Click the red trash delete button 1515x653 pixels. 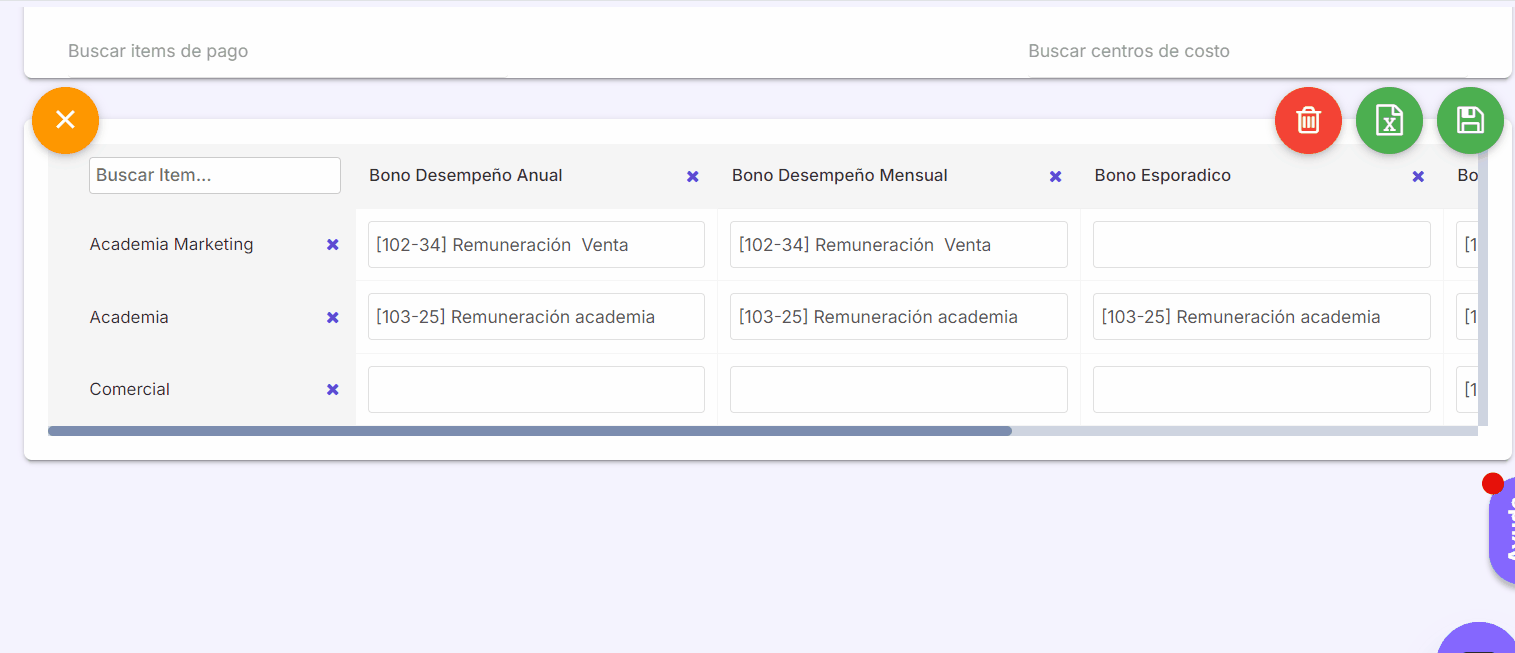[1308, 120]
